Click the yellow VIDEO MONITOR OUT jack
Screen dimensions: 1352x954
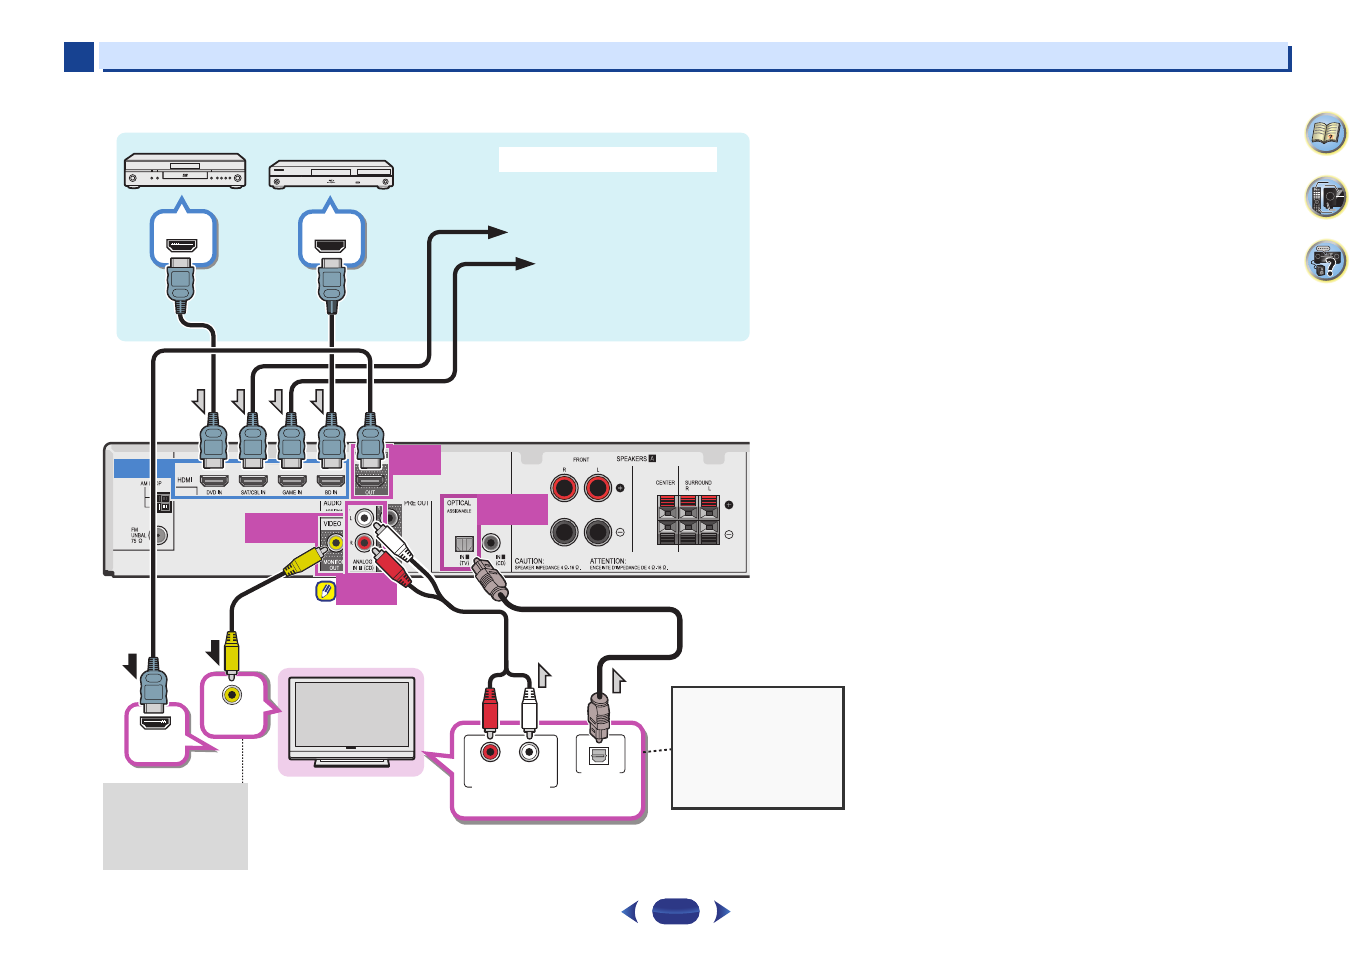334,543
